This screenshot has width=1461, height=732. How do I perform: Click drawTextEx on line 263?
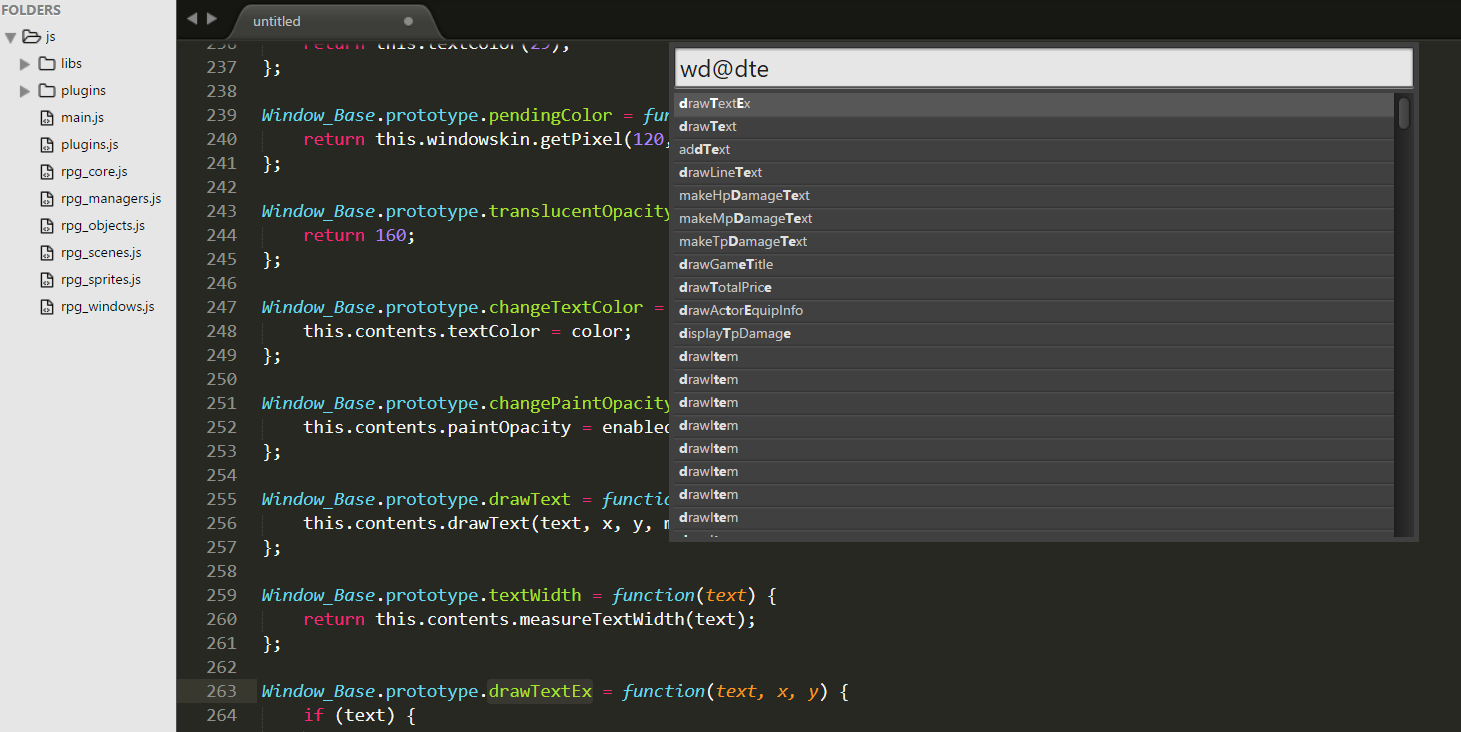tap(540, 691)
